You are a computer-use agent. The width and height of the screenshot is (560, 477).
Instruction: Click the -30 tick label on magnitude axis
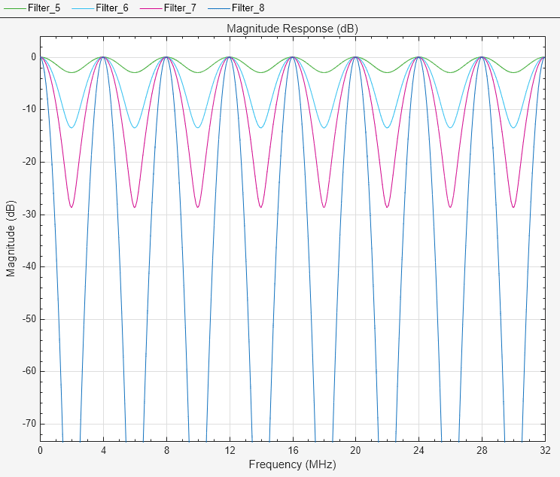[29, 214]
